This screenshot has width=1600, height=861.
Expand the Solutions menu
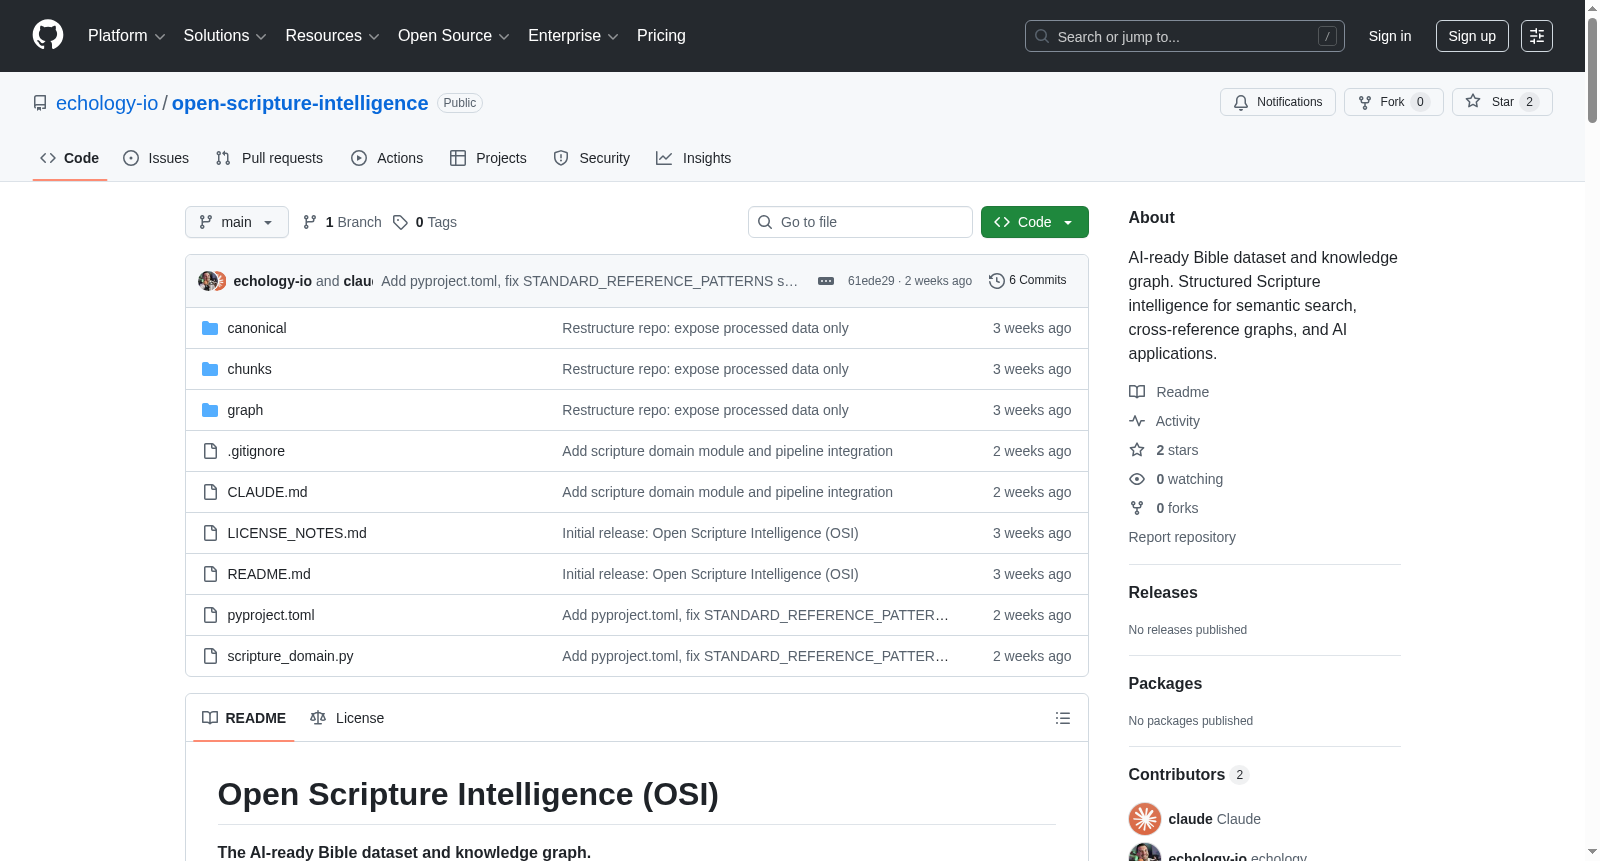(225, 36)
